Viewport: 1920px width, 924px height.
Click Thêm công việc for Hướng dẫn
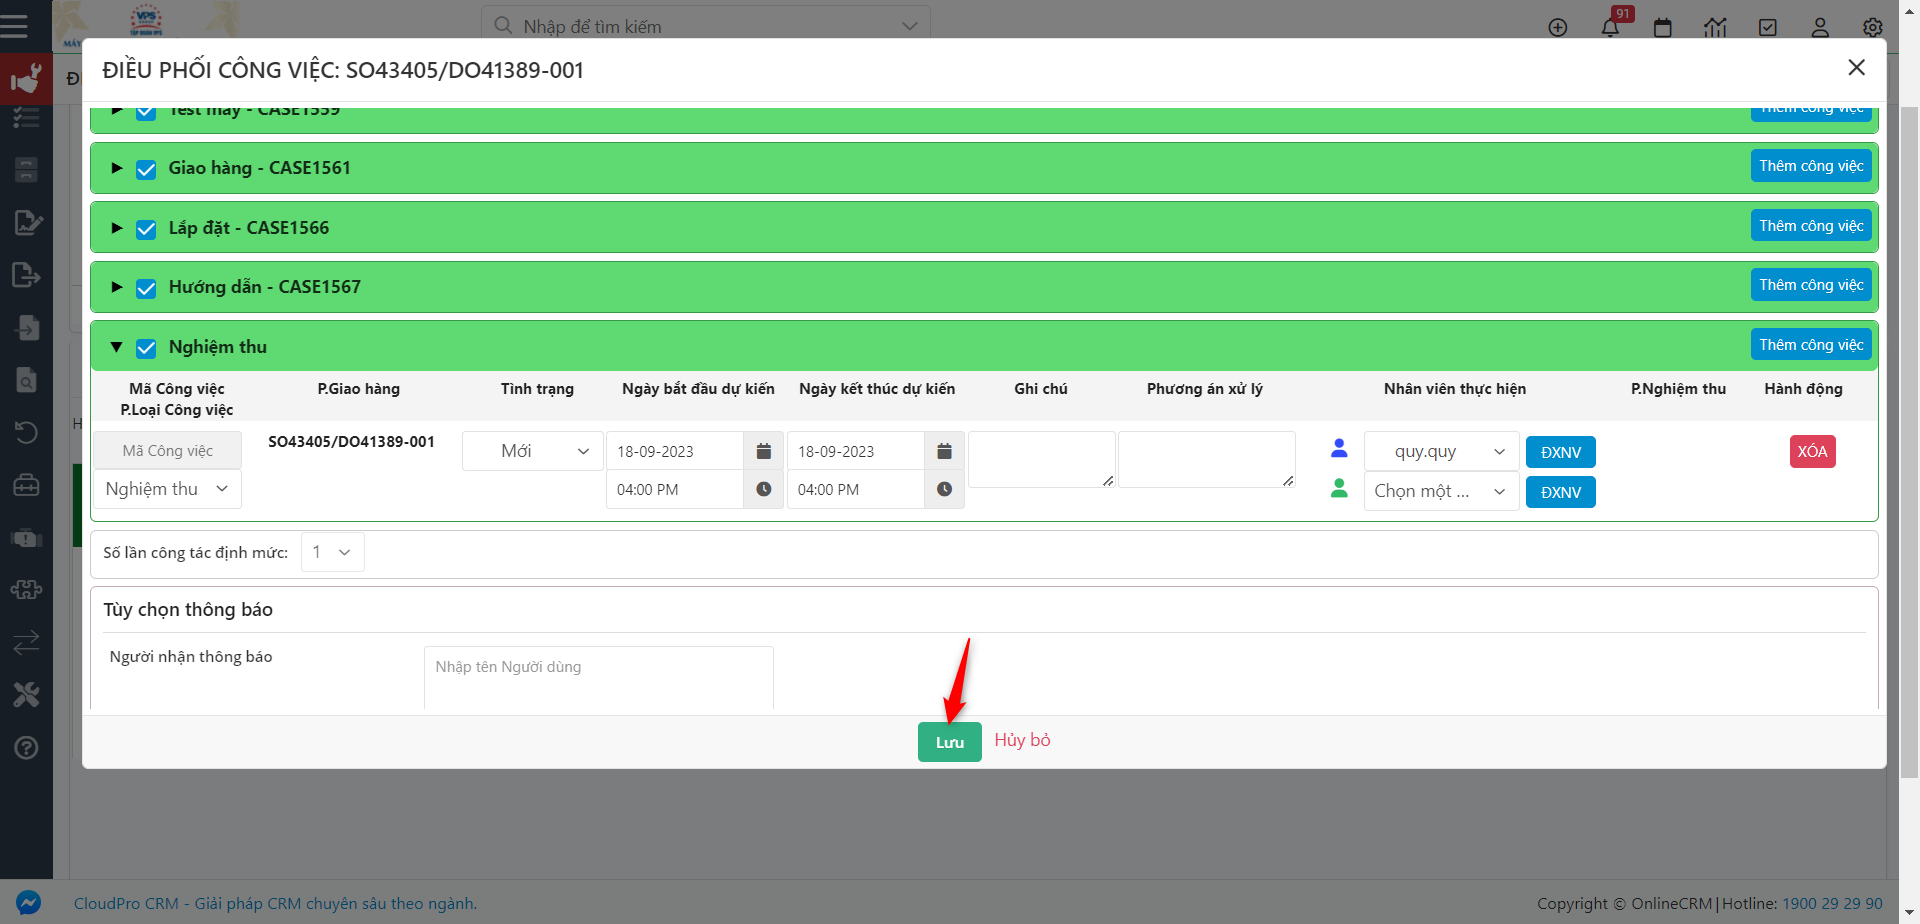[1811, 285]
